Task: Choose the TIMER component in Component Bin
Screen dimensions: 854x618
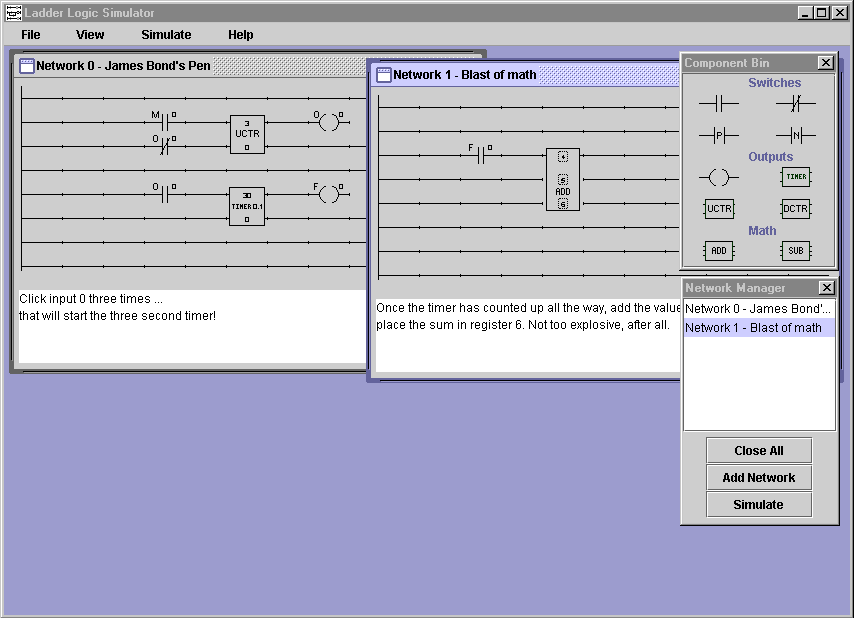Action: [795, 177]
